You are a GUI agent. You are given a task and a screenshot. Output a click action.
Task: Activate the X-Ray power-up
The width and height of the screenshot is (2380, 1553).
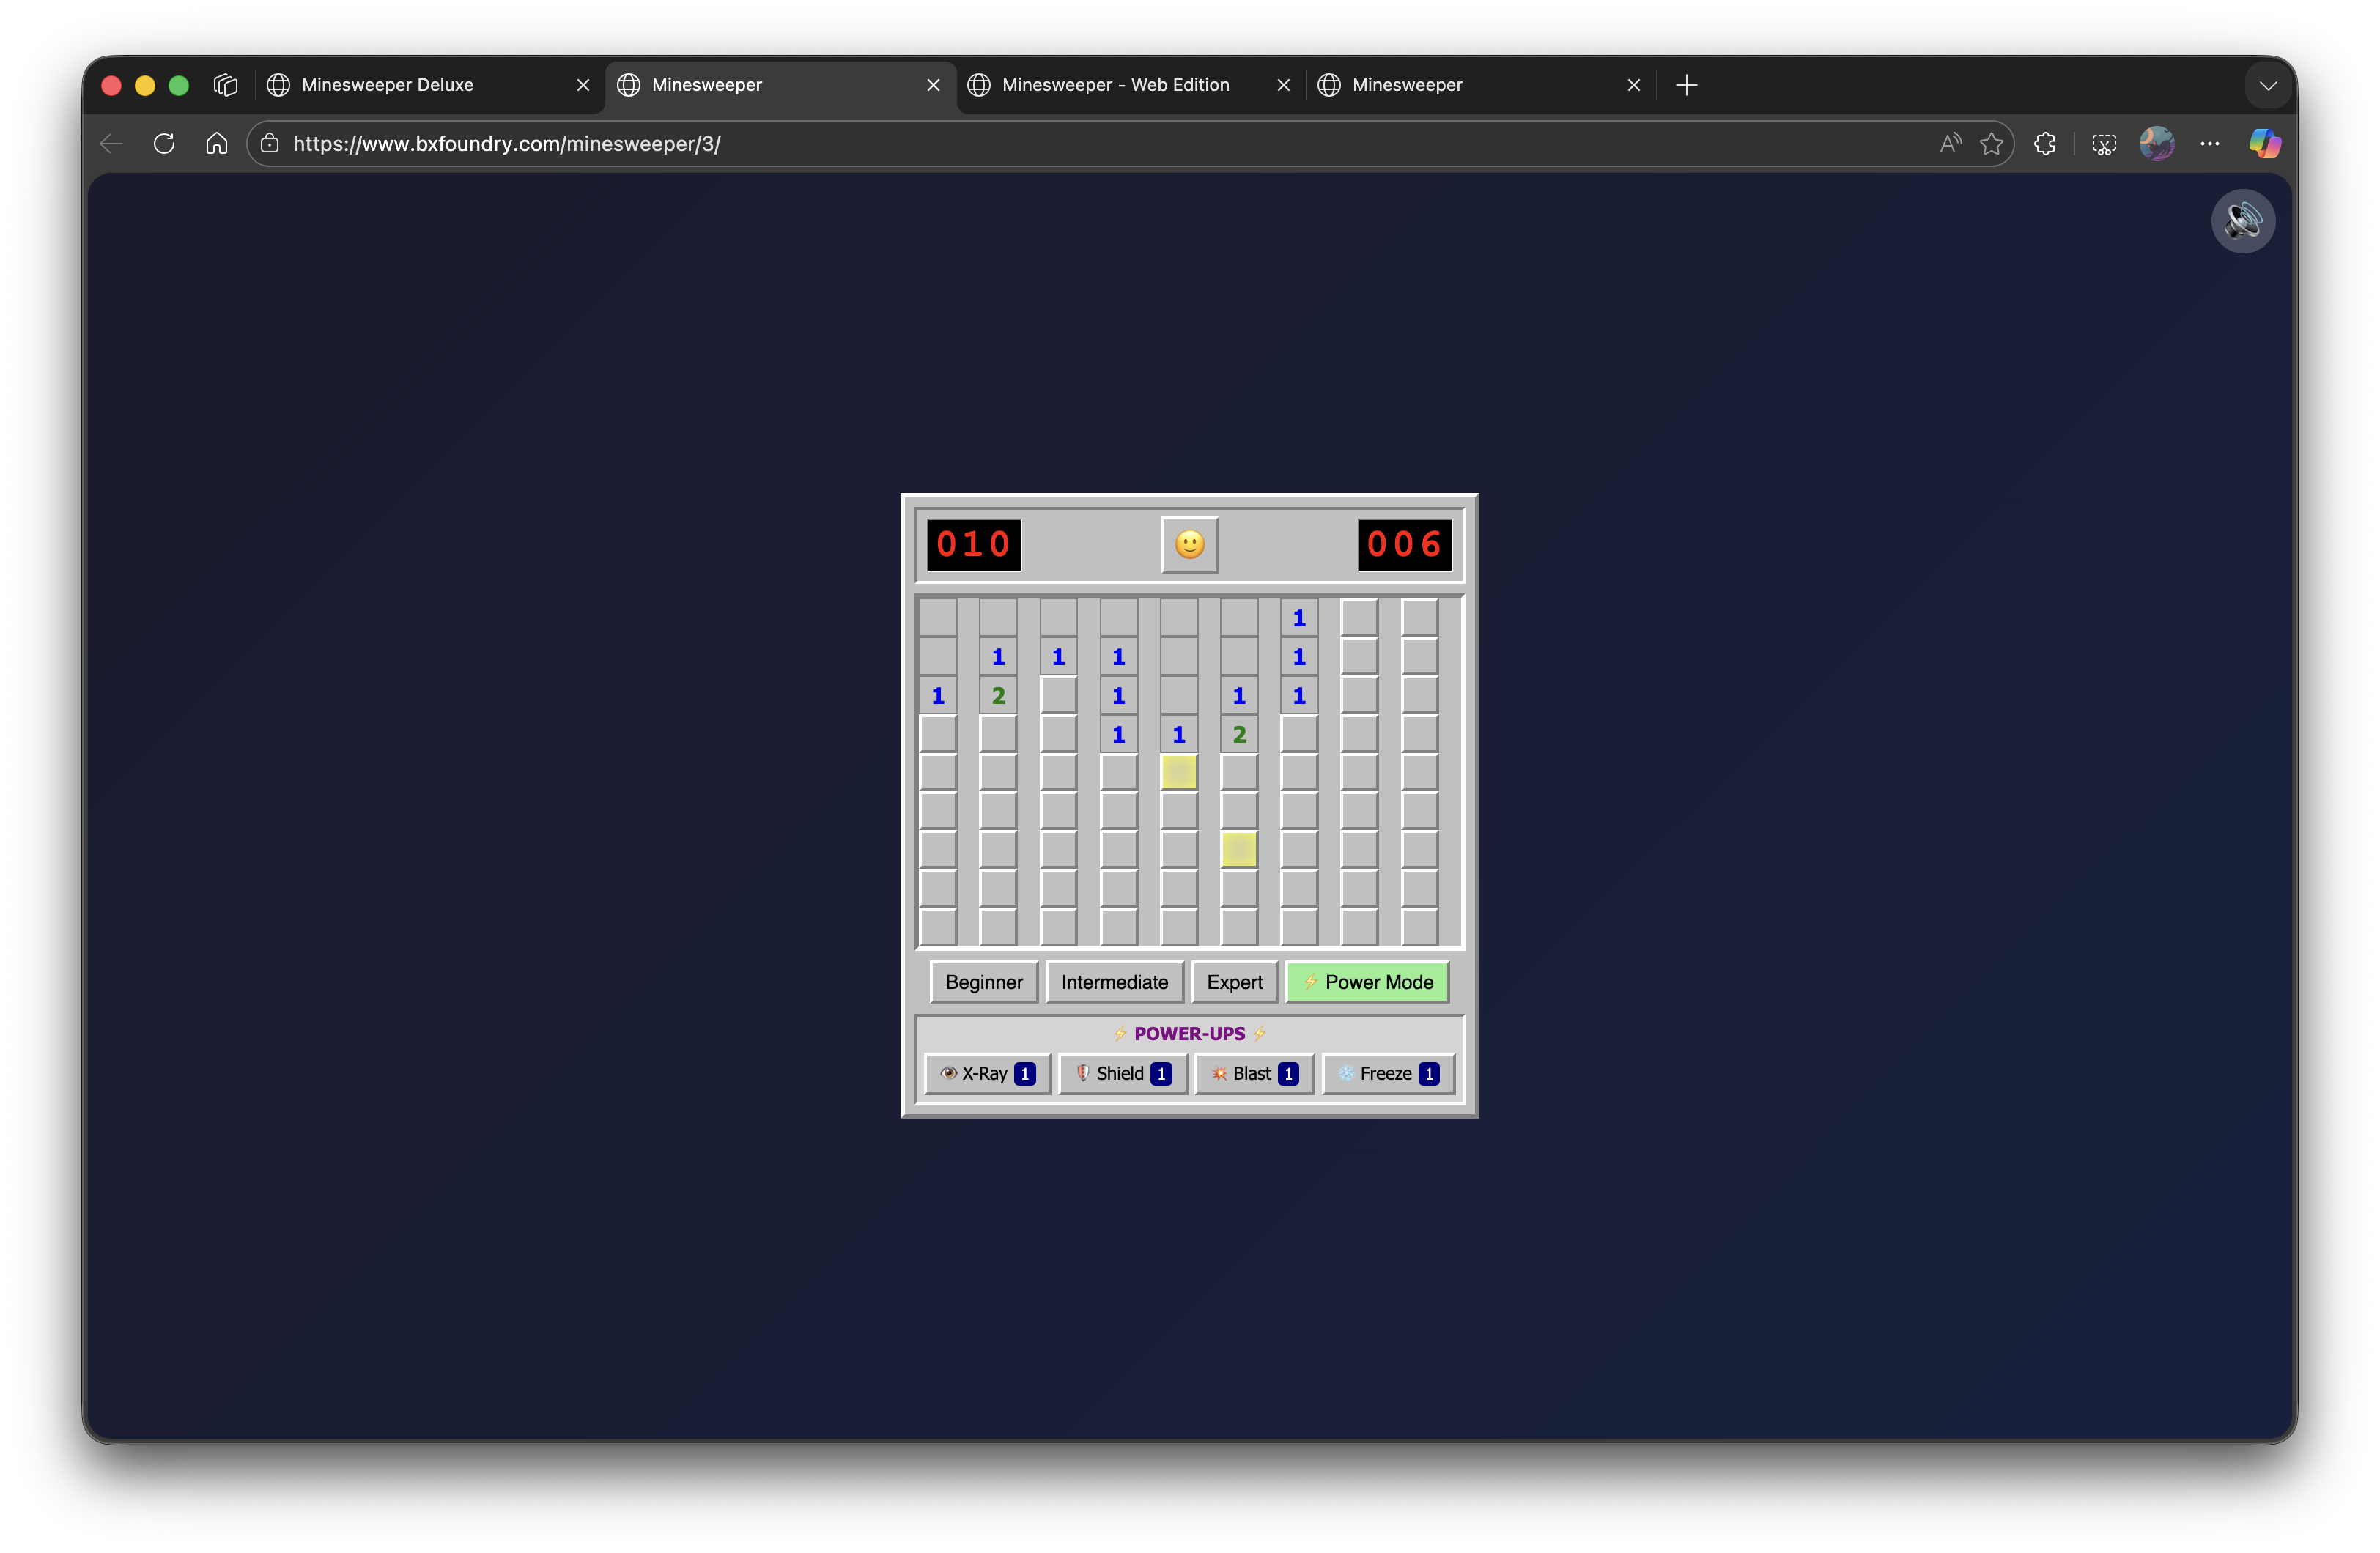(986, 1073)
